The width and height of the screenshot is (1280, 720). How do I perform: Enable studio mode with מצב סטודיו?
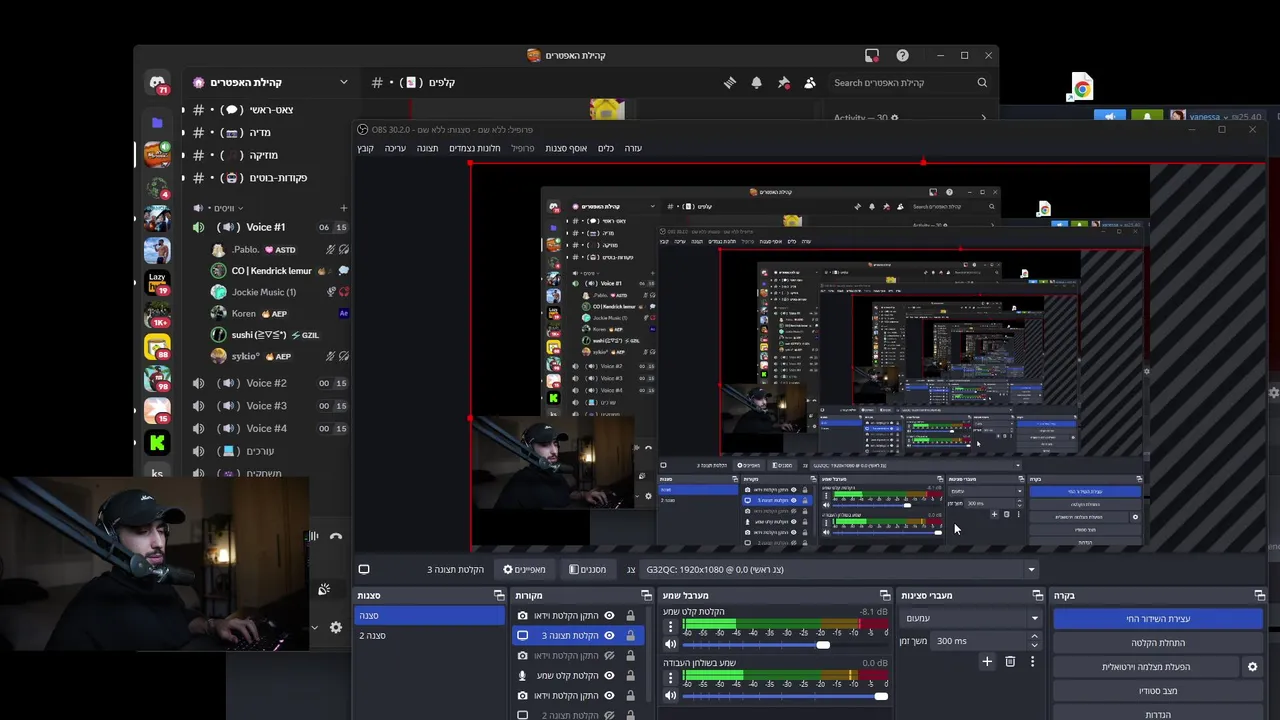[1158, 691]
